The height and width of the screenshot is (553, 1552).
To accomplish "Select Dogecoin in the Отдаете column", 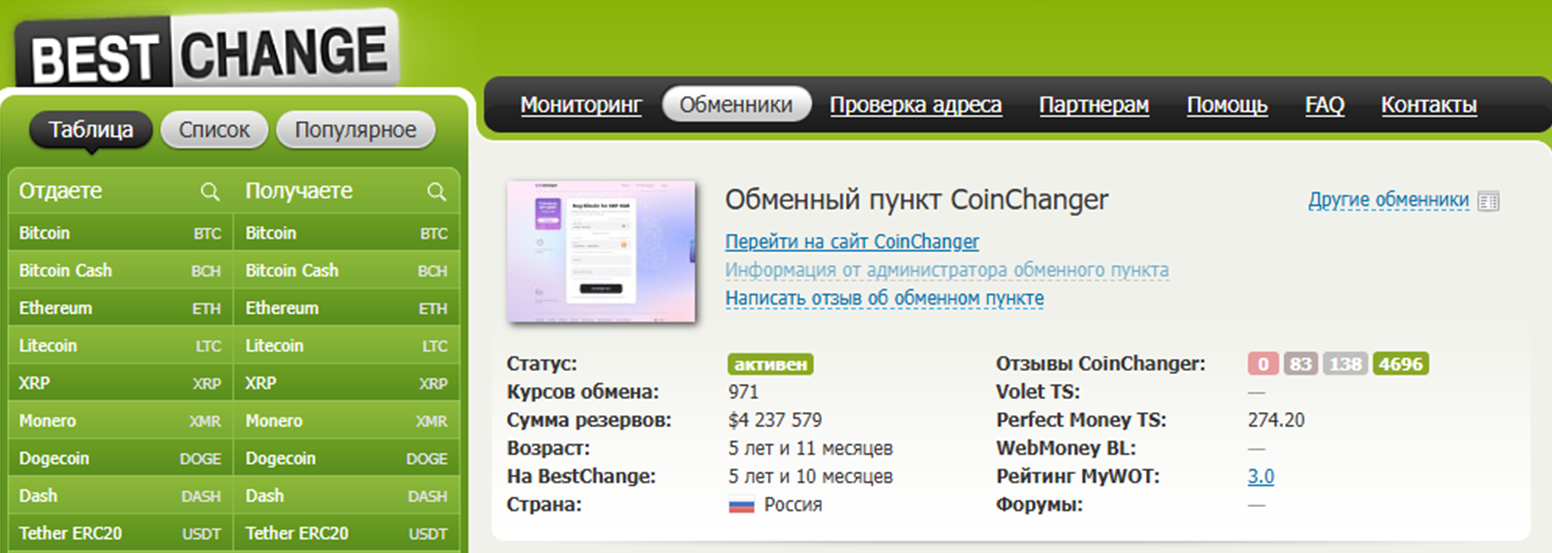I will coord(120,458).
